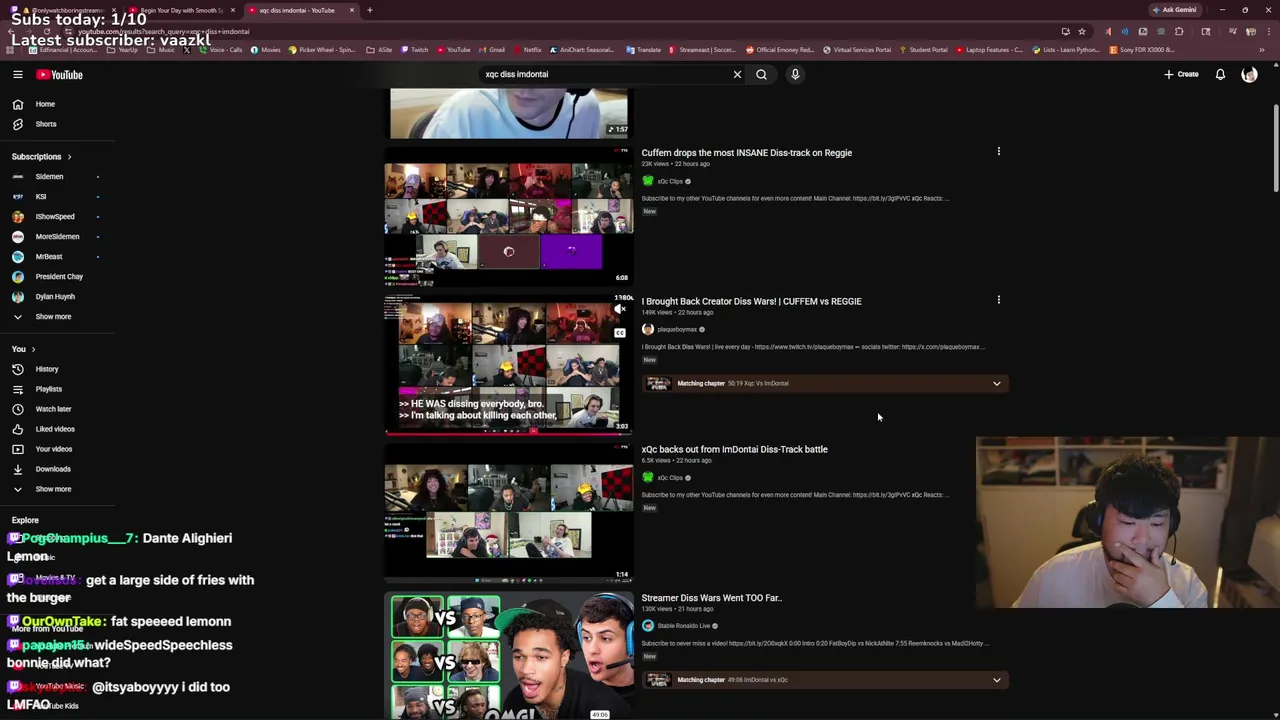Open the Streamer Diss Wars thumbnail
The width and height of the screenshot is (1280, 720).
(509, 656)
